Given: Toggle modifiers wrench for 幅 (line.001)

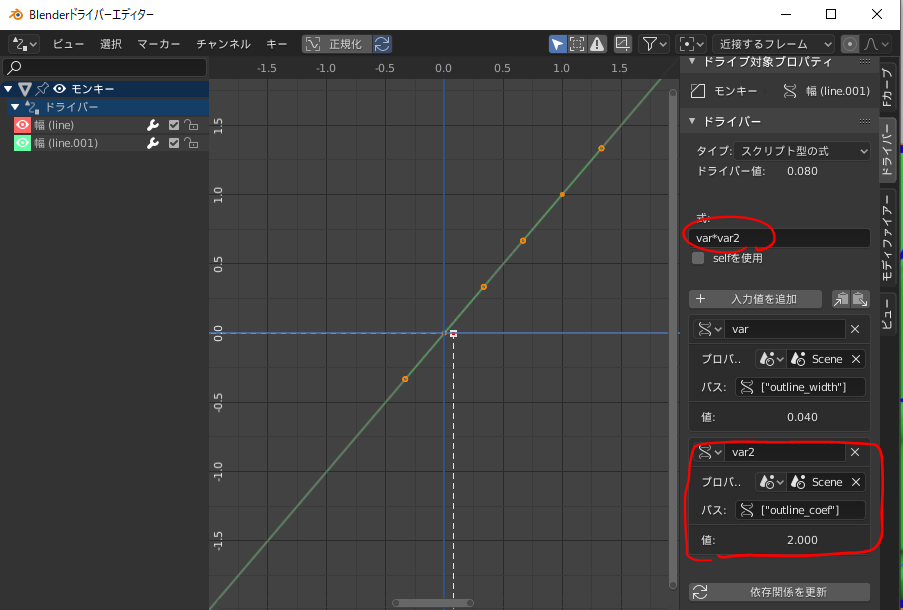Looking at the screenshot, I should pyautogui.click(x=153, y=143).
